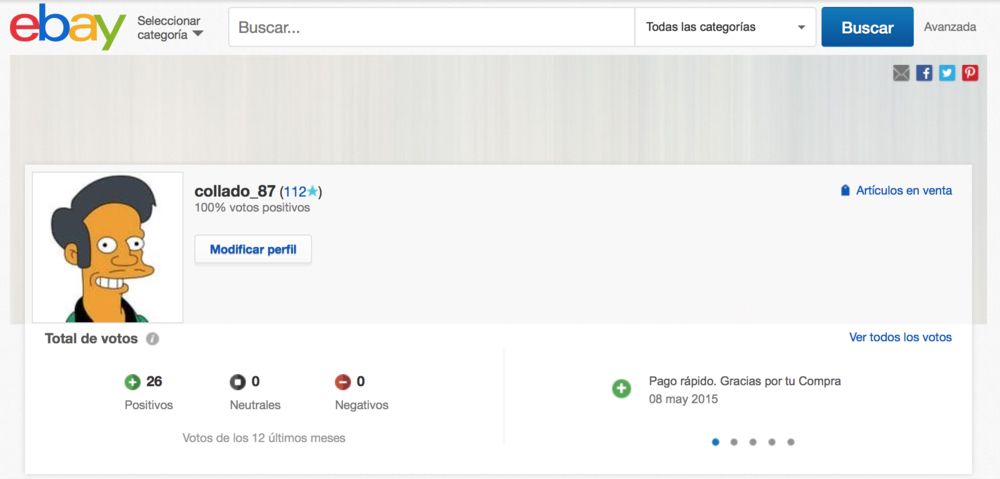Open the Todas las categorías dropdown
Screen dimensions: 1000x479
725,27
